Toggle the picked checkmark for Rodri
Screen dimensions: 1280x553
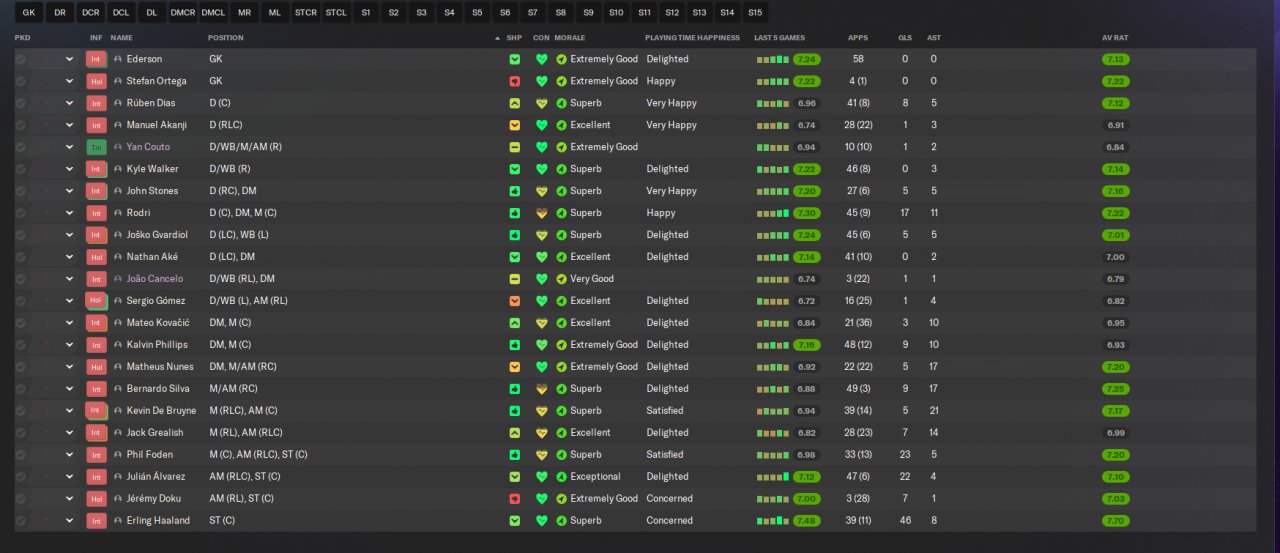20,213
